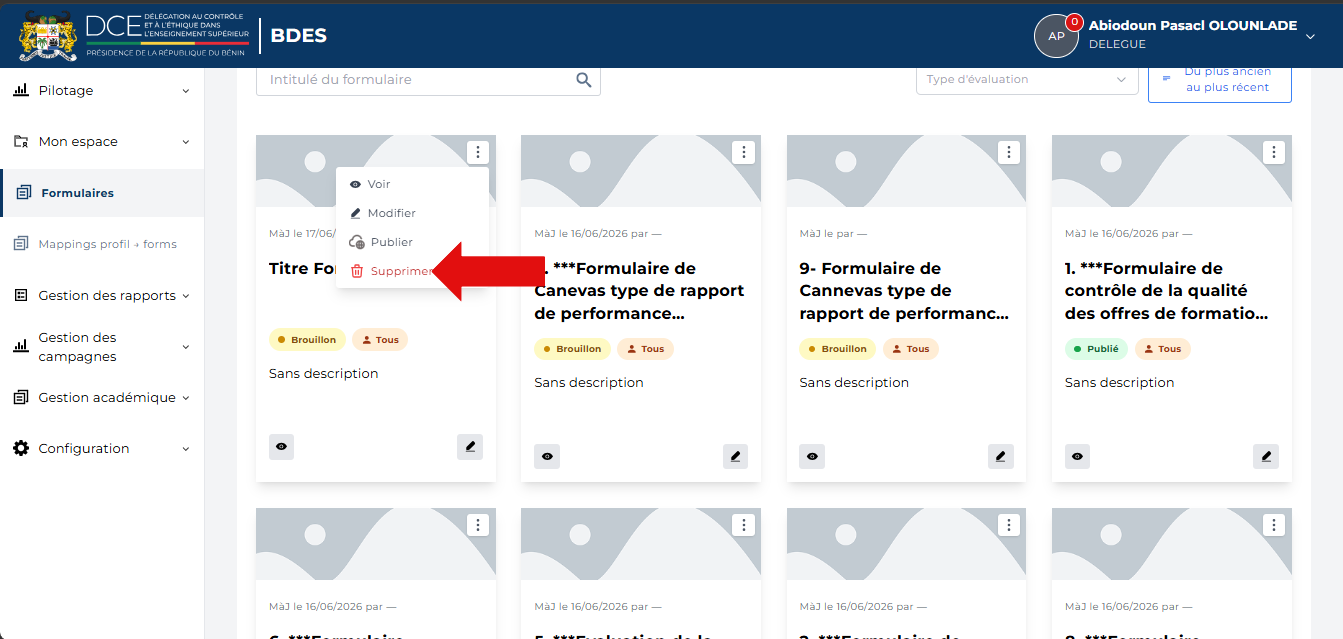Expand the Configuration chevron
Screen dimensions: 1343x639
click(x=185, y=449)
